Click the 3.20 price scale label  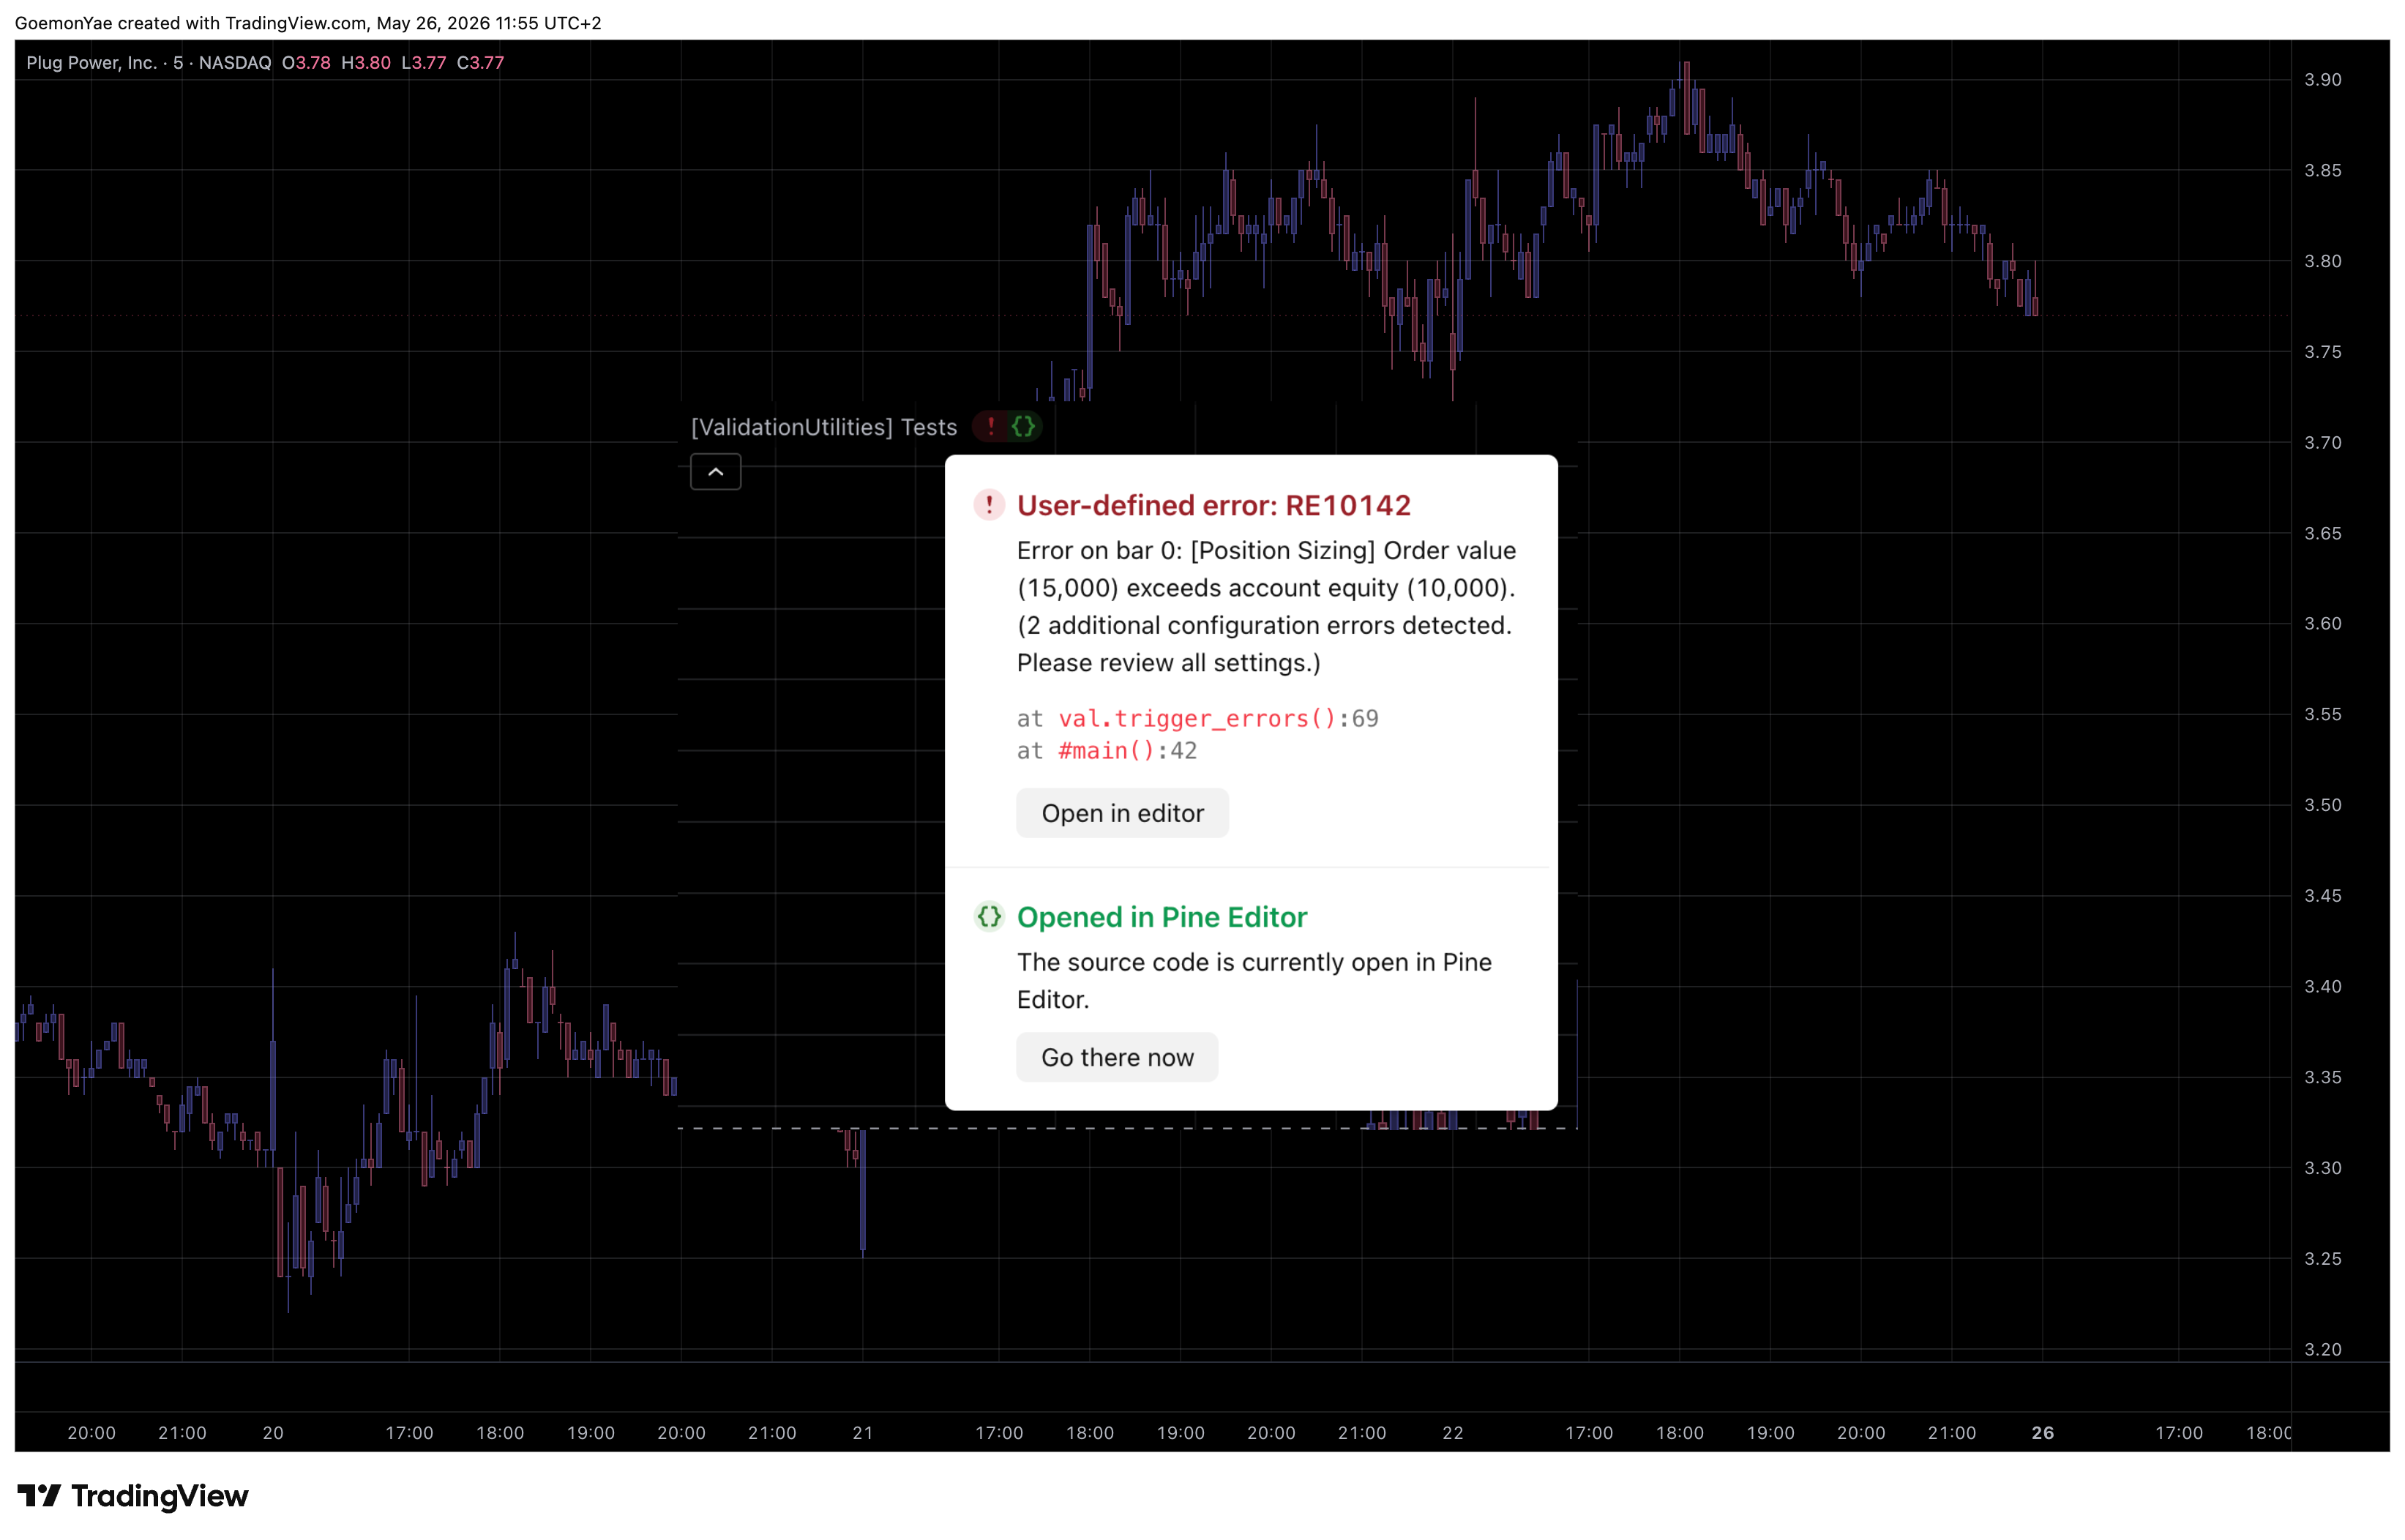click(2322, 1349)
